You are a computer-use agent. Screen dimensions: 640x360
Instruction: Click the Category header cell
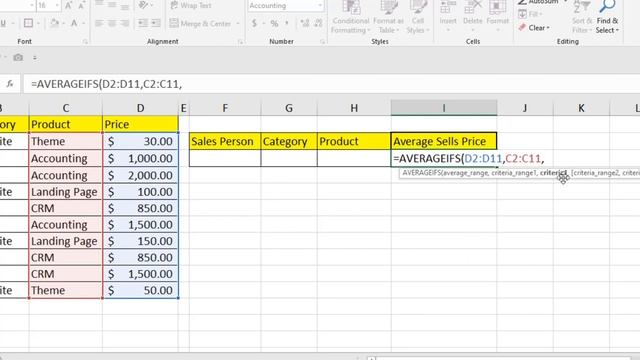click(289, 141)
